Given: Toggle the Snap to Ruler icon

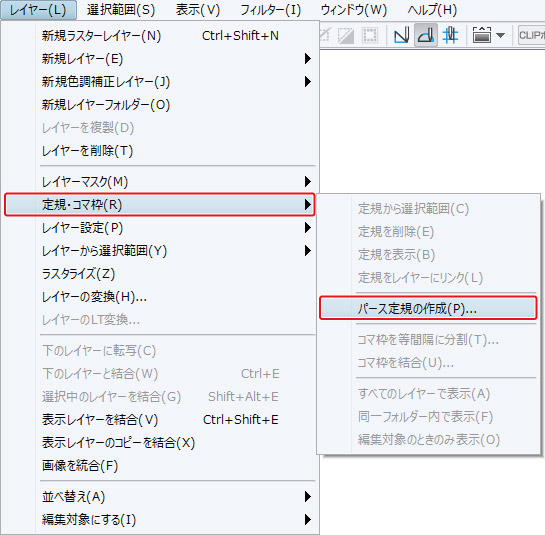Looking at the screenshot, I should click(x=401, y=35).
